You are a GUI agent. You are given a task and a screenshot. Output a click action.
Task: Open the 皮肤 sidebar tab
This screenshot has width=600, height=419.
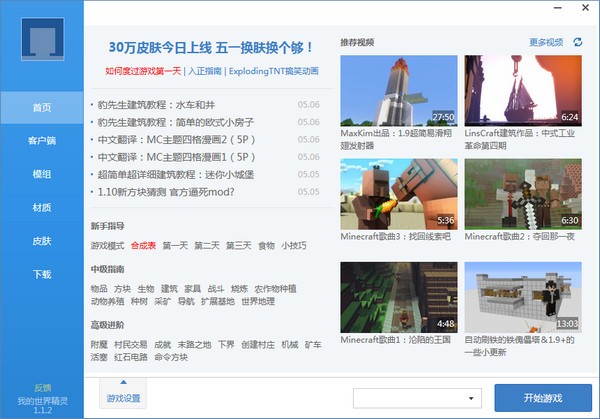pos(42,241)
